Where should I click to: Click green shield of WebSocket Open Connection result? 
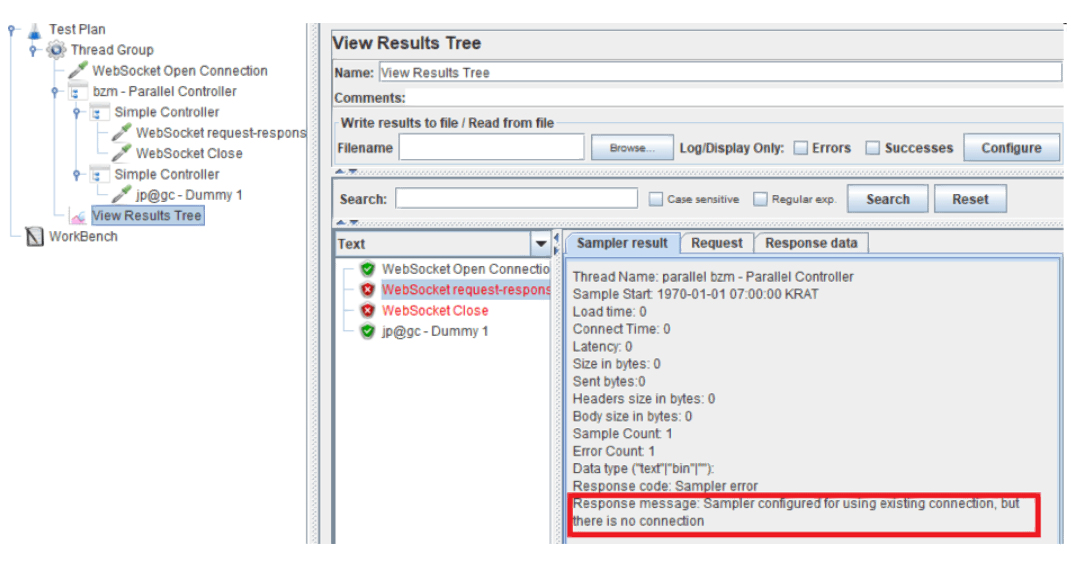(367, 269)
